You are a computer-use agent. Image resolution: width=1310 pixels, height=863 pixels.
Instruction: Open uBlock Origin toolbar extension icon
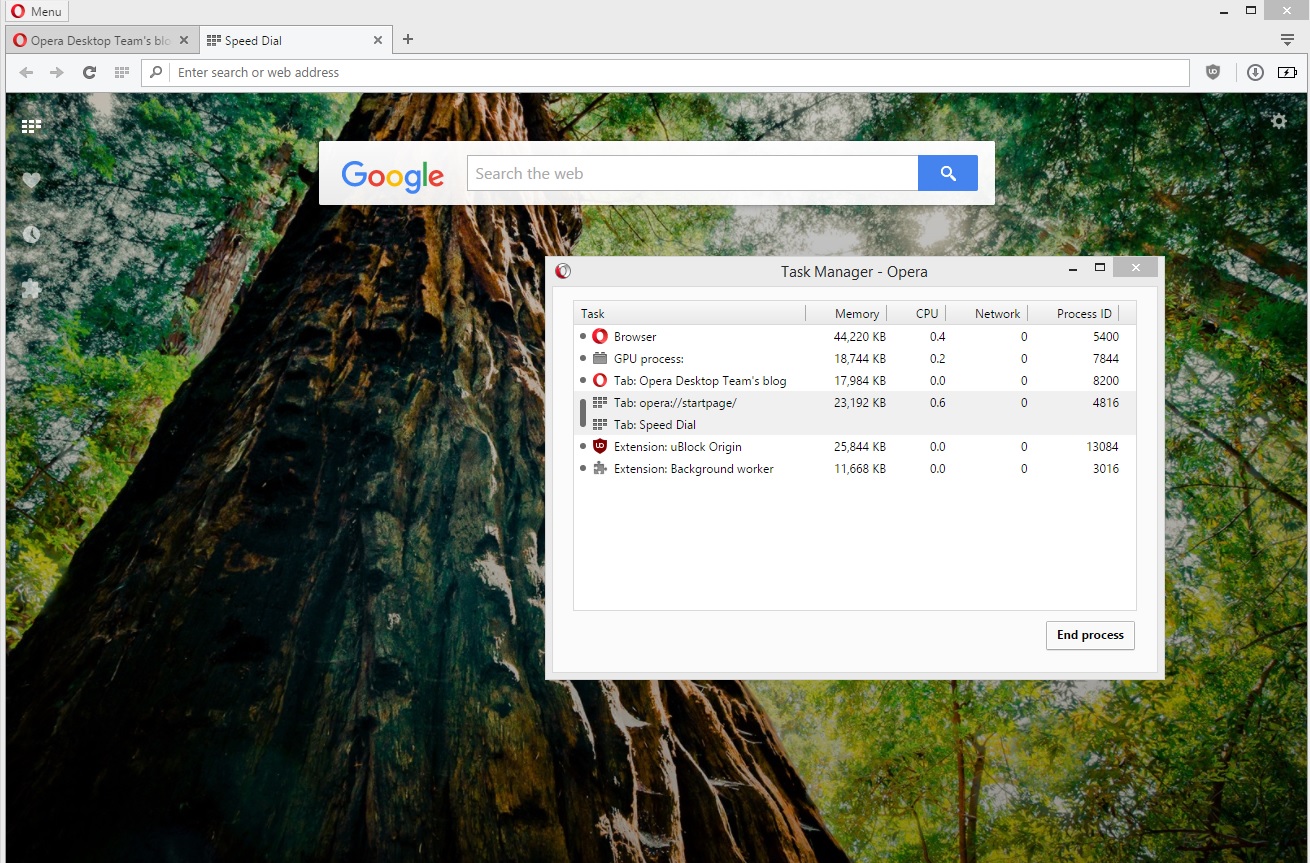pyautogui.click(x=1213, y=72)
